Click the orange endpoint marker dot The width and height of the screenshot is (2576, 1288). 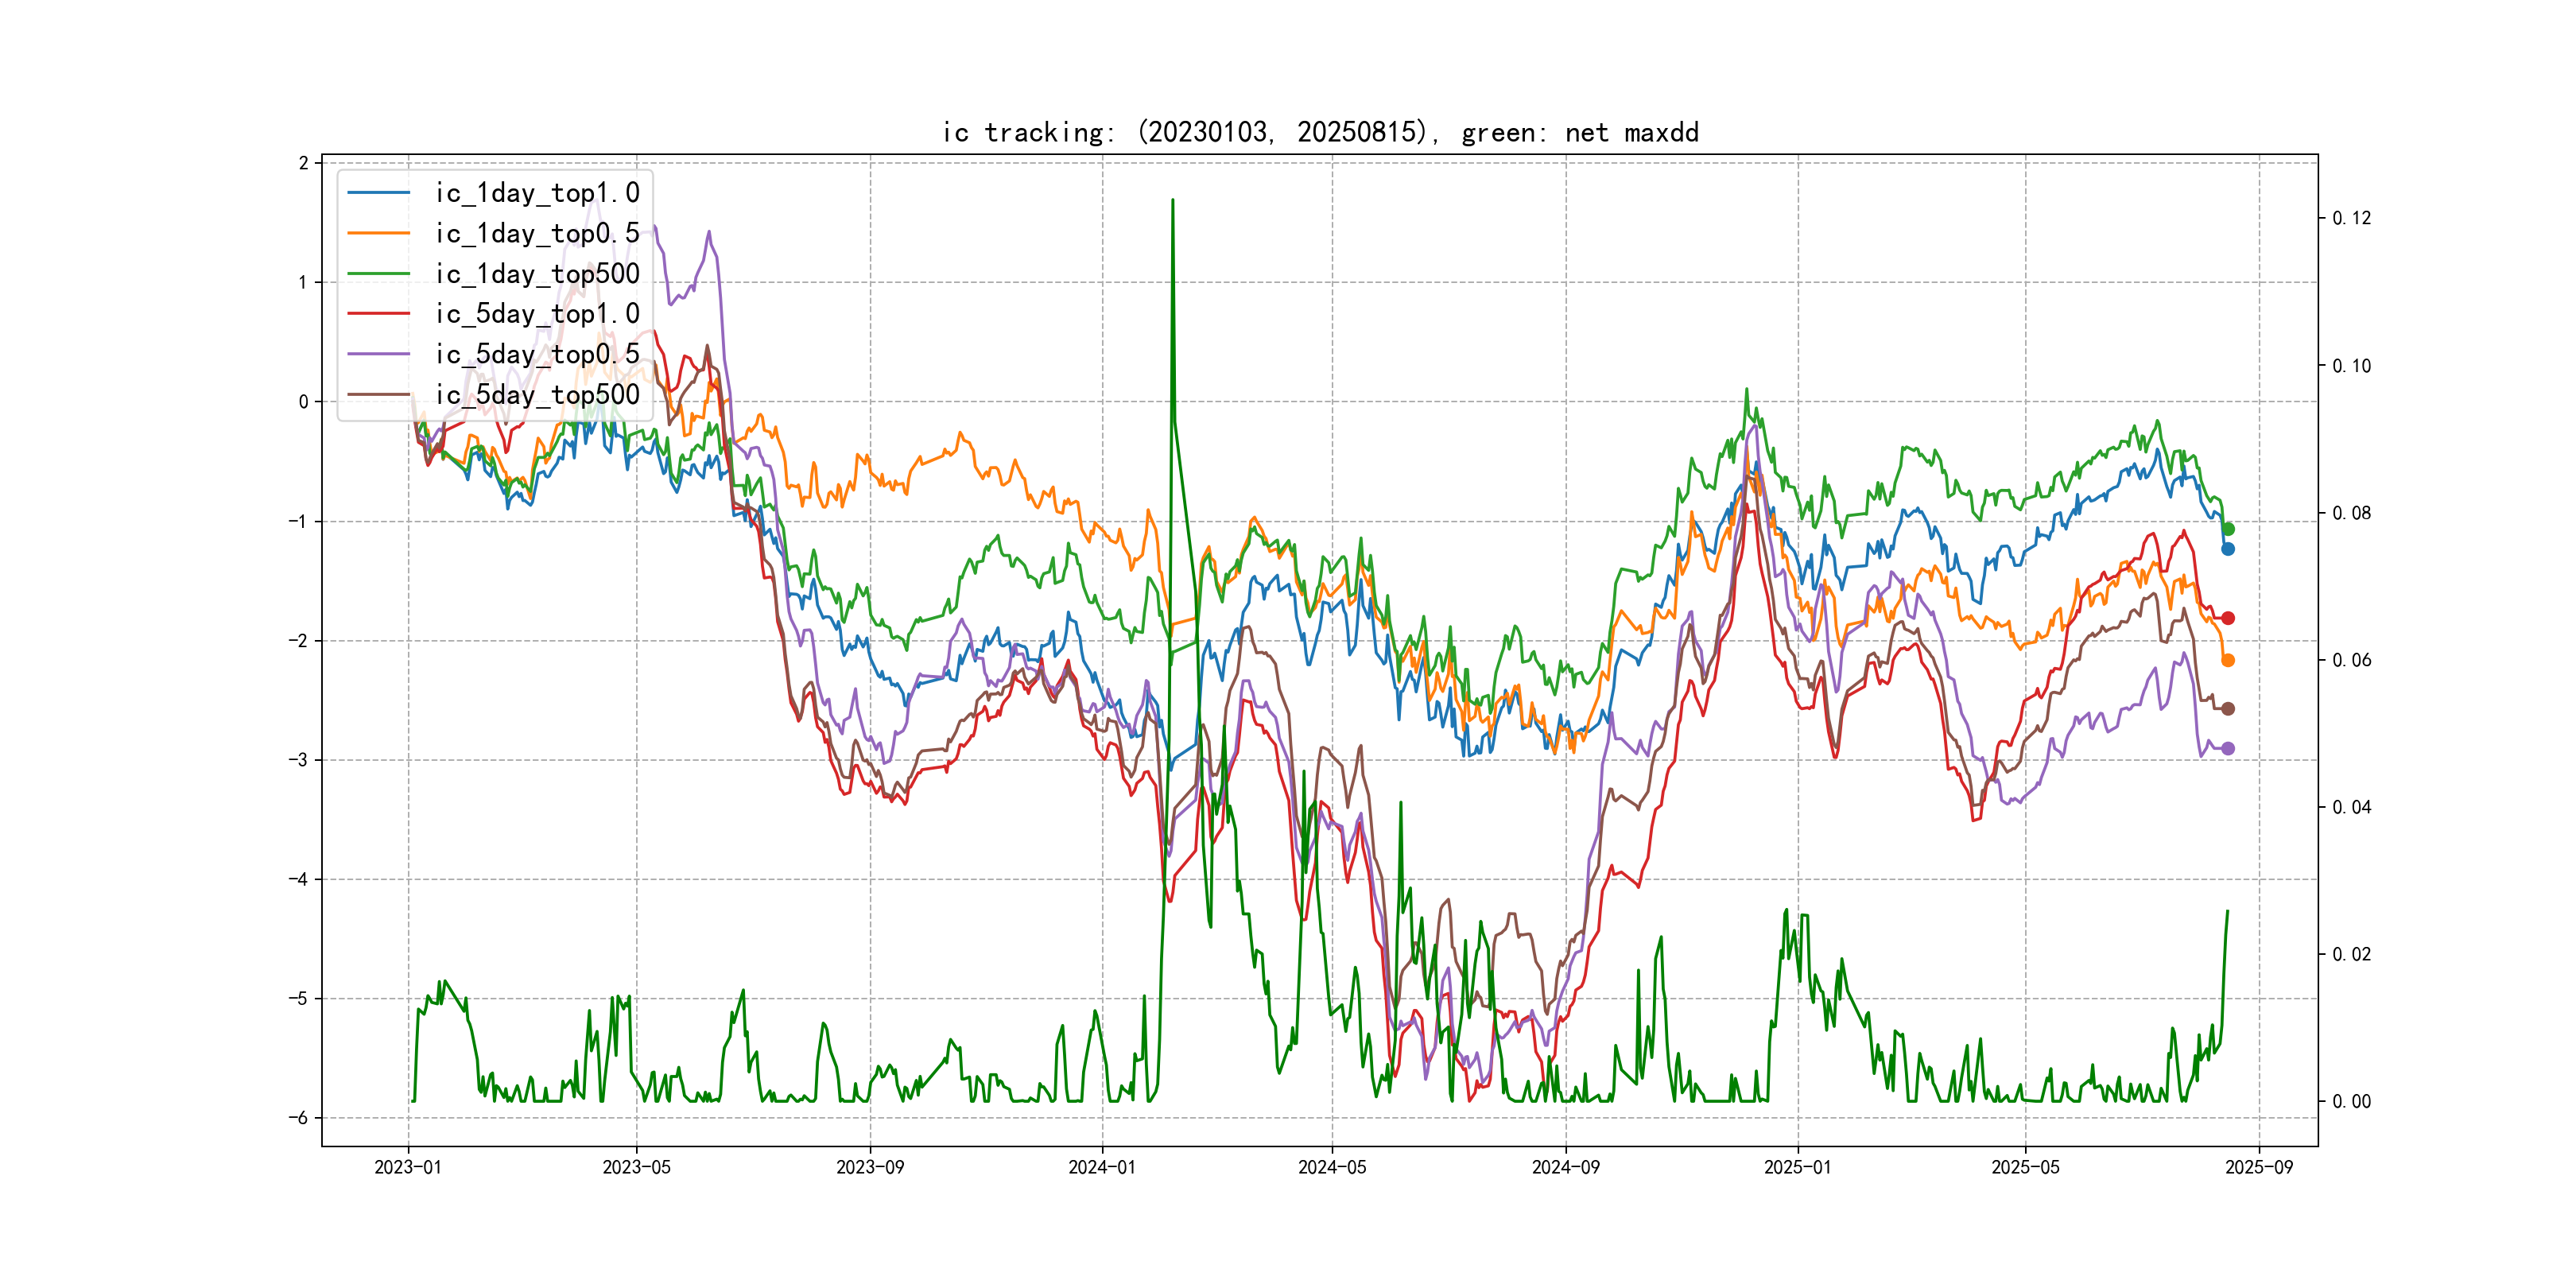[2228, 660]
